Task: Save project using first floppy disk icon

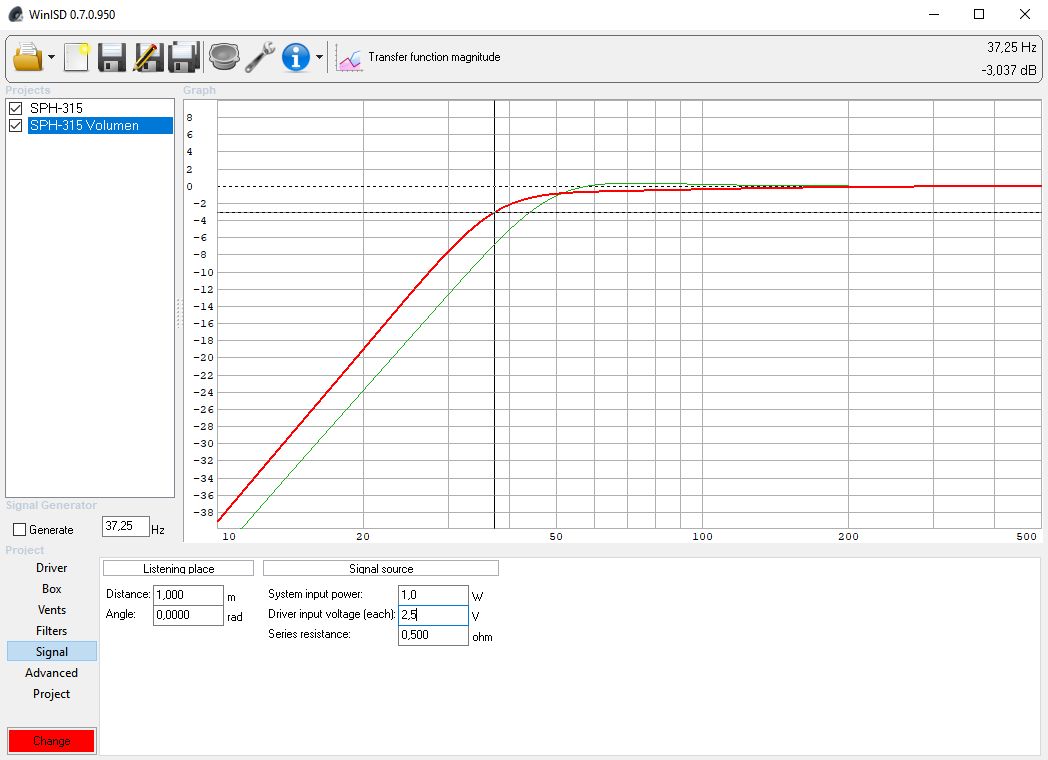Action: [x=112, y=57]
